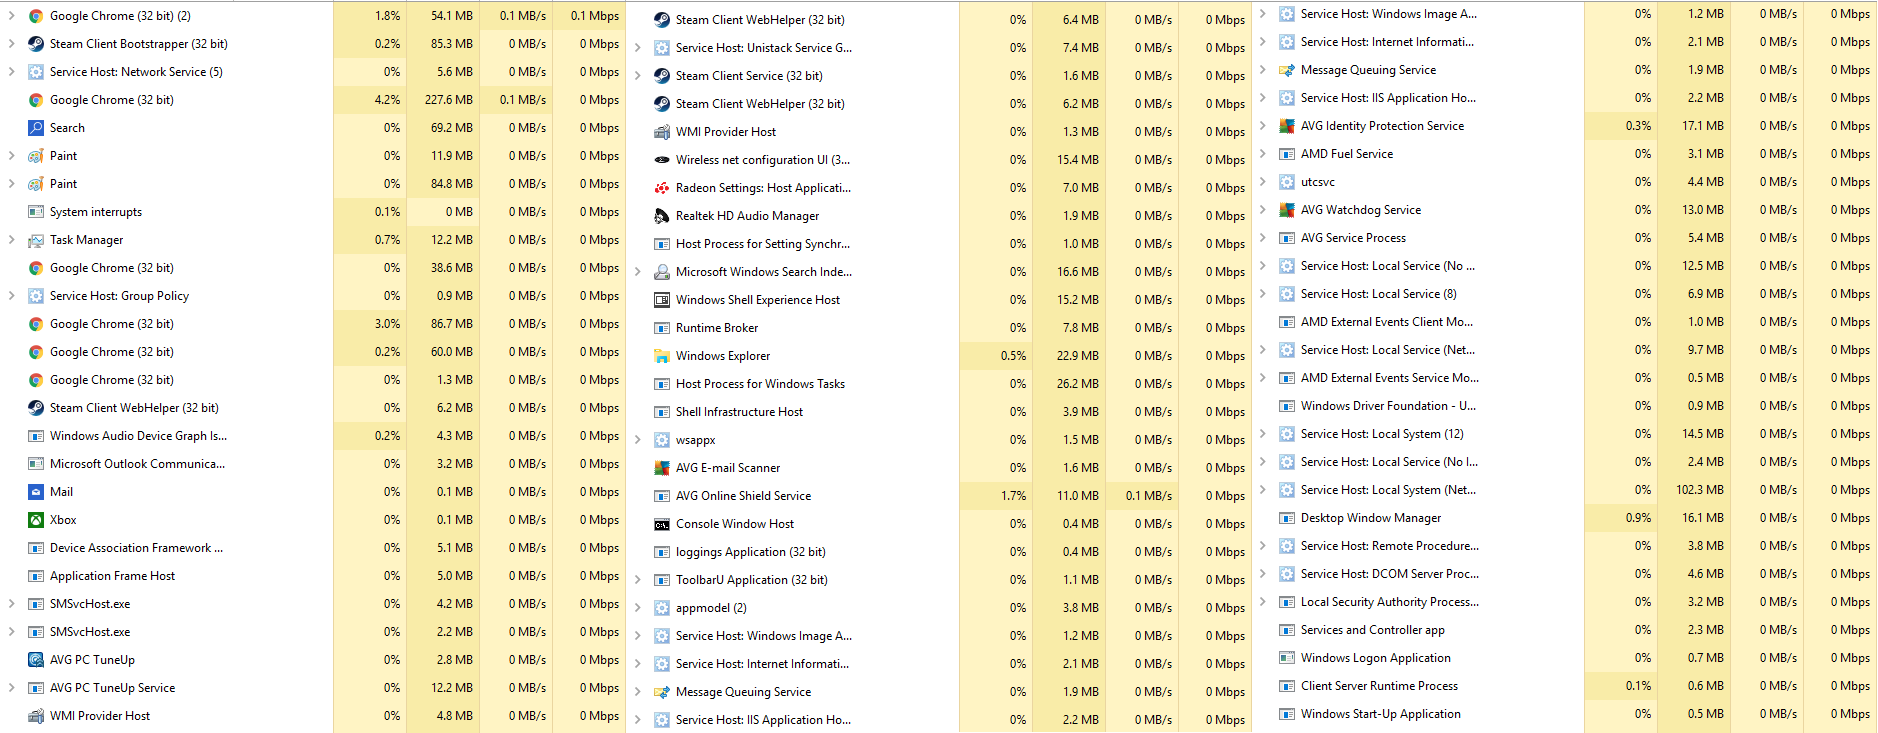Expand the AMD Fuel Service row
This screenshot has width=1878, height=733.
(1262, 154)
